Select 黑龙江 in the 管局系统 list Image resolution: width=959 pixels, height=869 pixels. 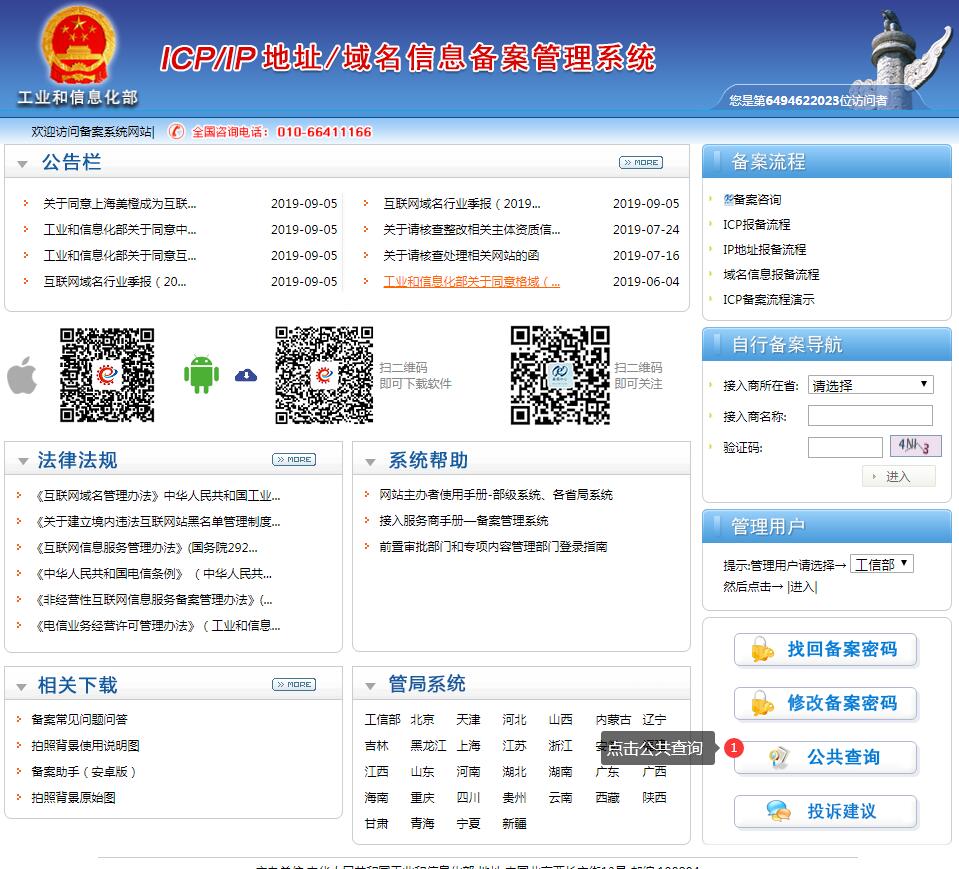428,746
